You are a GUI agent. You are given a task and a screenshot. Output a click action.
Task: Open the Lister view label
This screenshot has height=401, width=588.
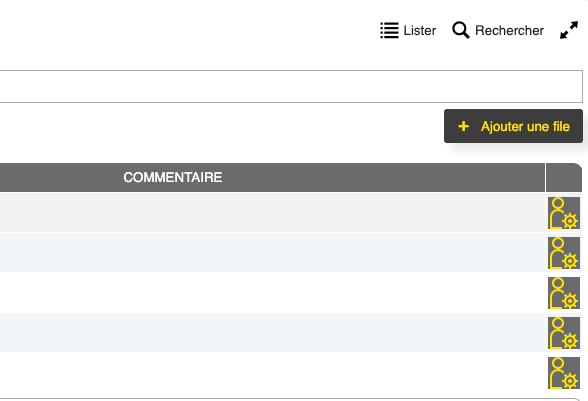coord(420,30)
